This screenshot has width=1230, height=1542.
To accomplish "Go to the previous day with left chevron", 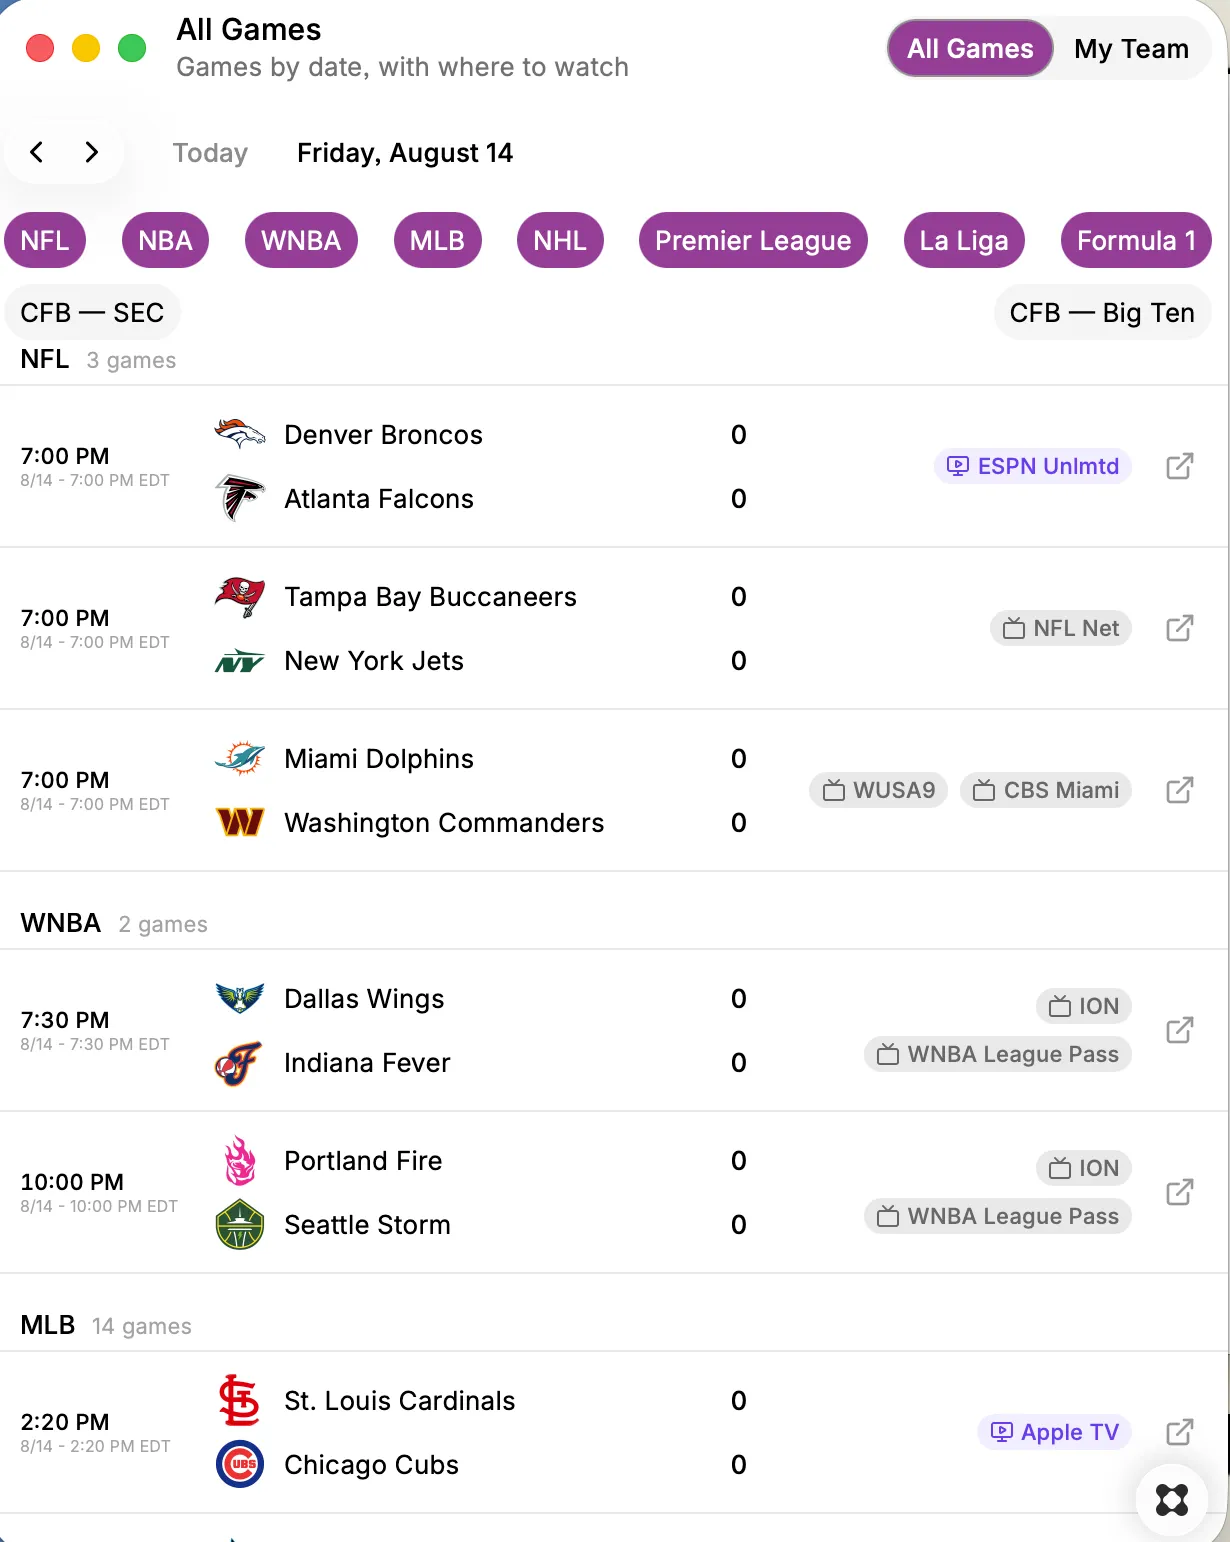I will (37, 152).
